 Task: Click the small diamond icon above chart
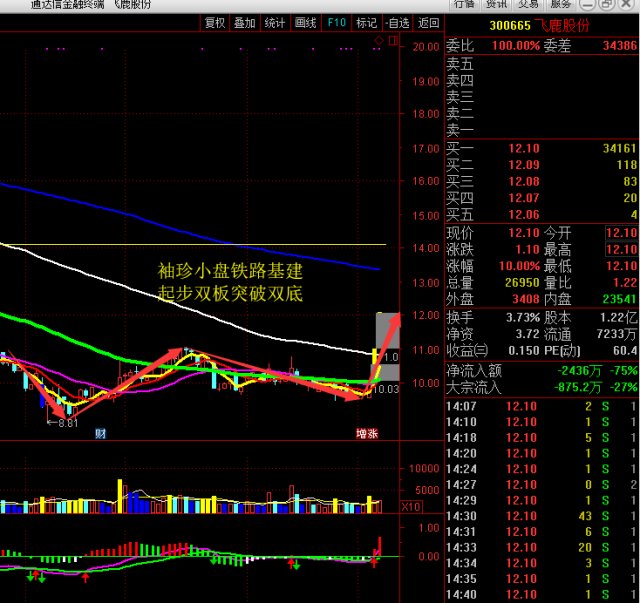pyautogui.click(x=378, y=40)
